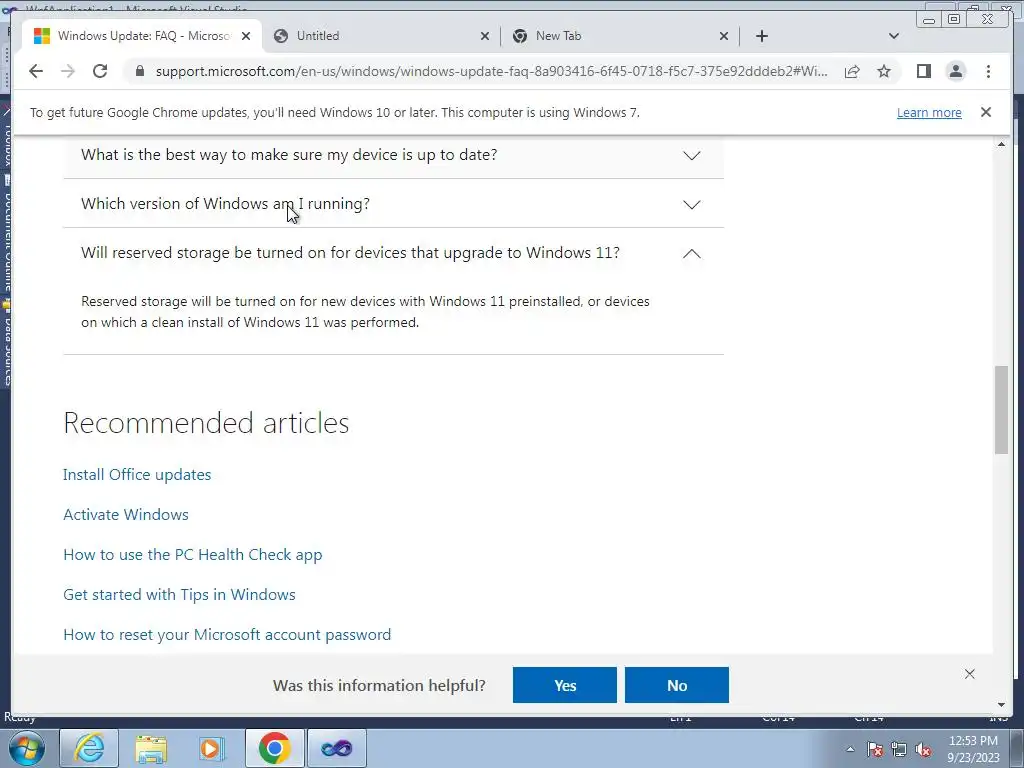The height and width of the screenshot is (768, 1024).
Task: Close the Windows Update FAQ tab
Action: click(246, 36)
